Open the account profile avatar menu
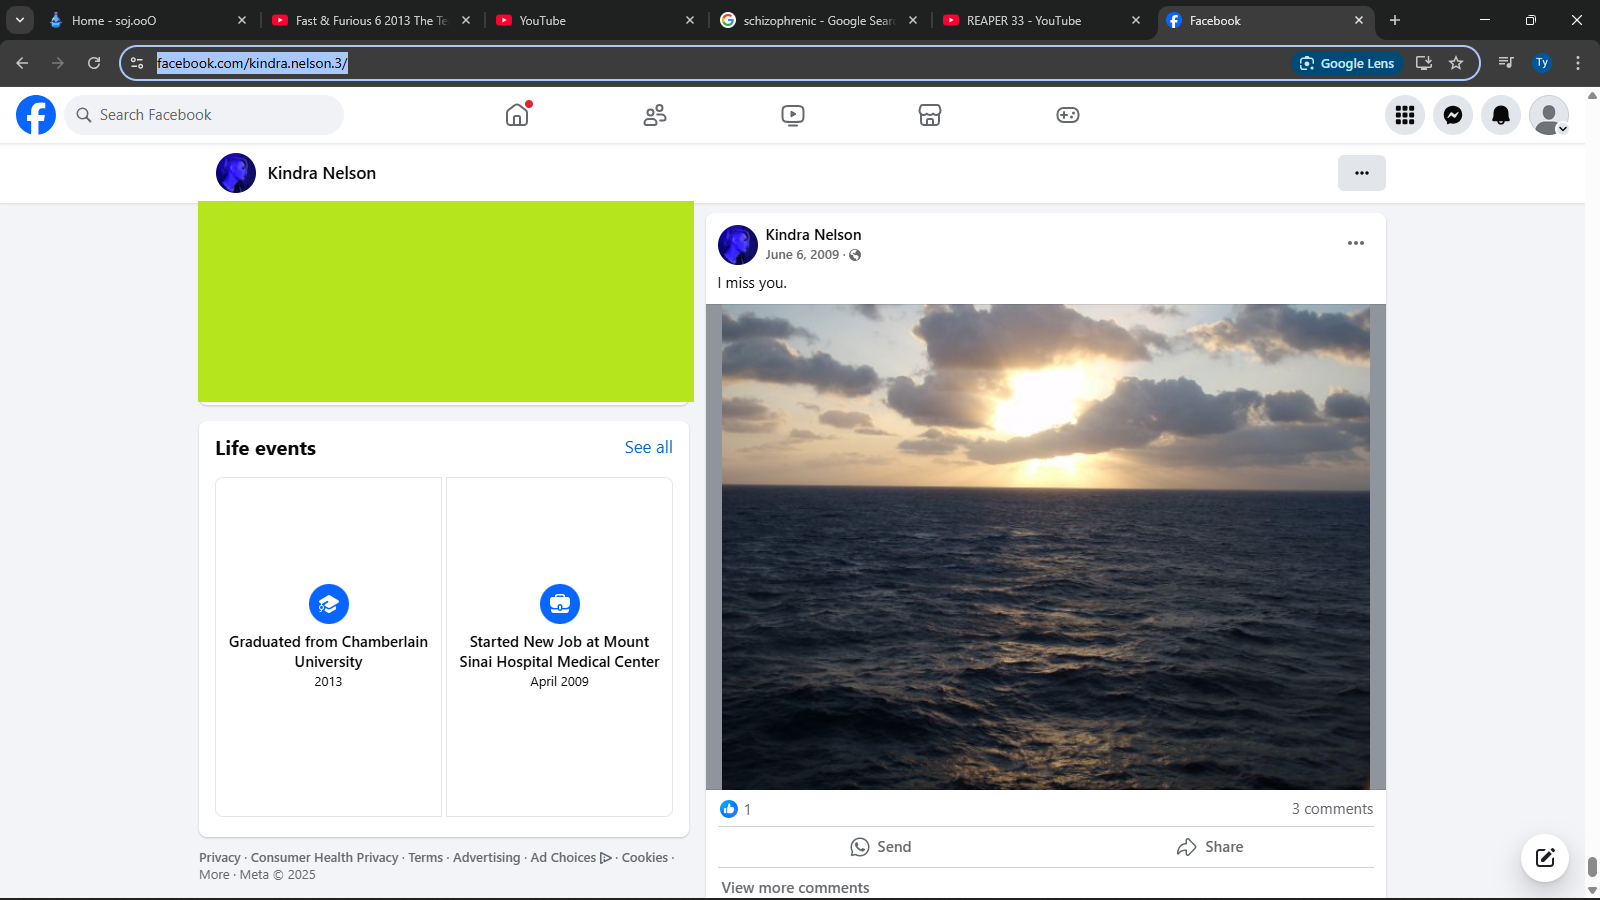Screen dimensions: 1600x900 pos(1549,115)
